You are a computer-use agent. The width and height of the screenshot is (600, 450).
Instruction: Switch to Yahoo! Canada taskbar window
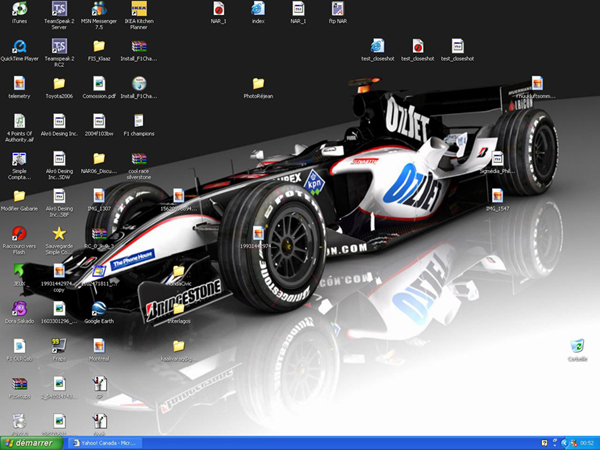click(104, 443)
